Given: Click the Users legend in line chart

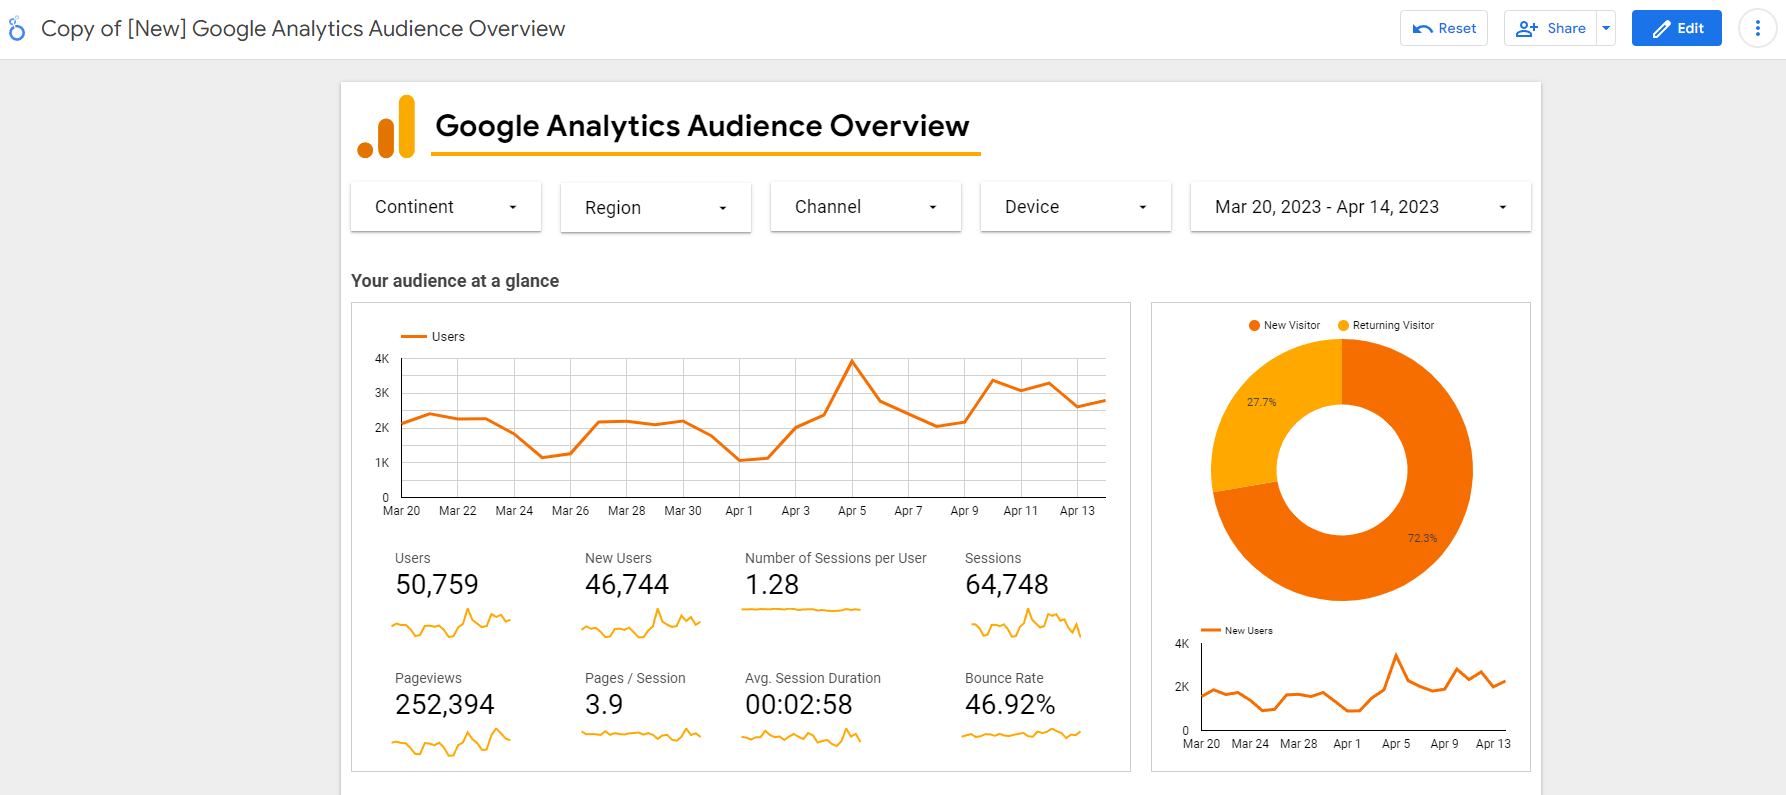Looking at the screenshot, I should [x=433, y=337].
